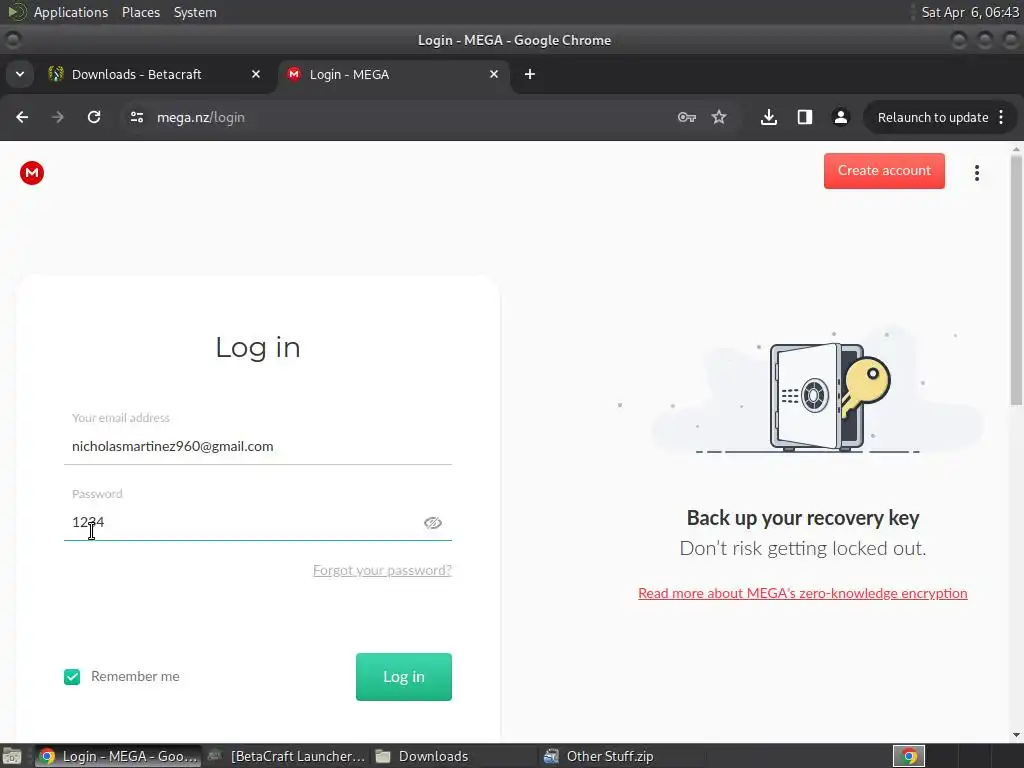Focus the email address field
The height and width of the screenshot is (768, 1024).
point(258,447)
